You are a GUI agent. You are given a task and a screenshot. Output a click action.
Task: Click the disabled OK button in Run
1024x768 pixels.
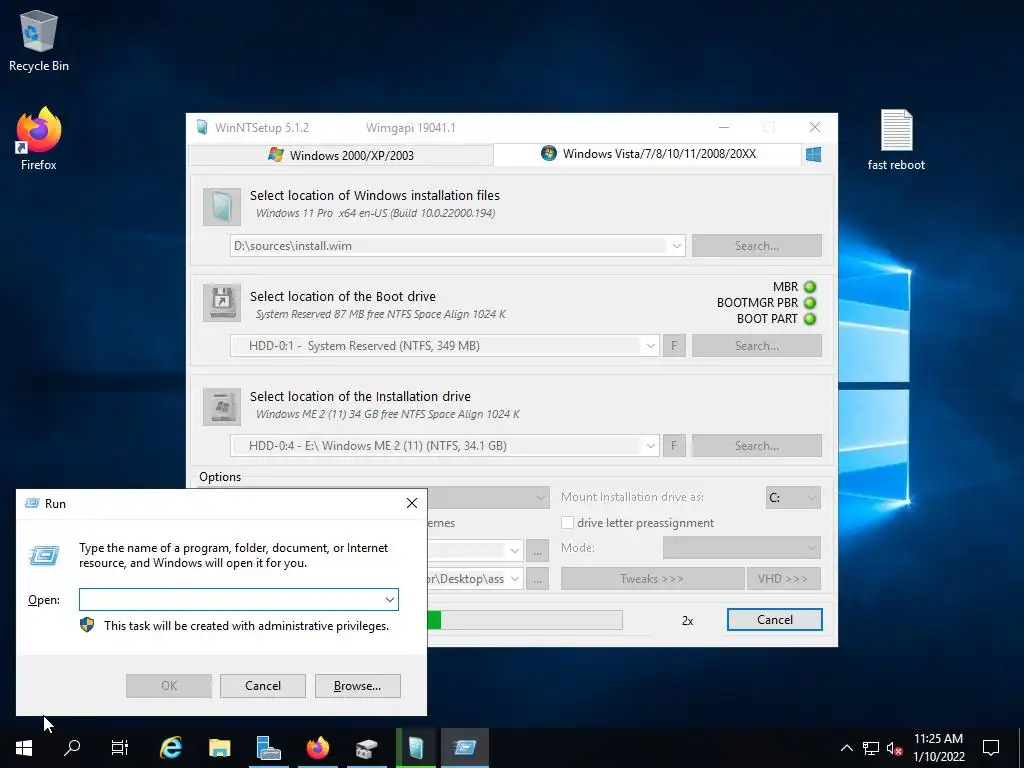point(168,686)
